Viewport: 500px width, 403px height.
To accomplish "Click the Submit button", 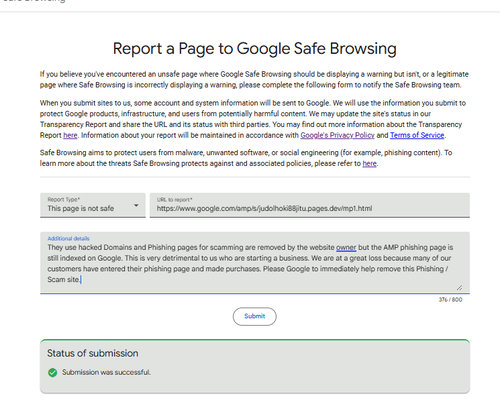I will point(255,316).
